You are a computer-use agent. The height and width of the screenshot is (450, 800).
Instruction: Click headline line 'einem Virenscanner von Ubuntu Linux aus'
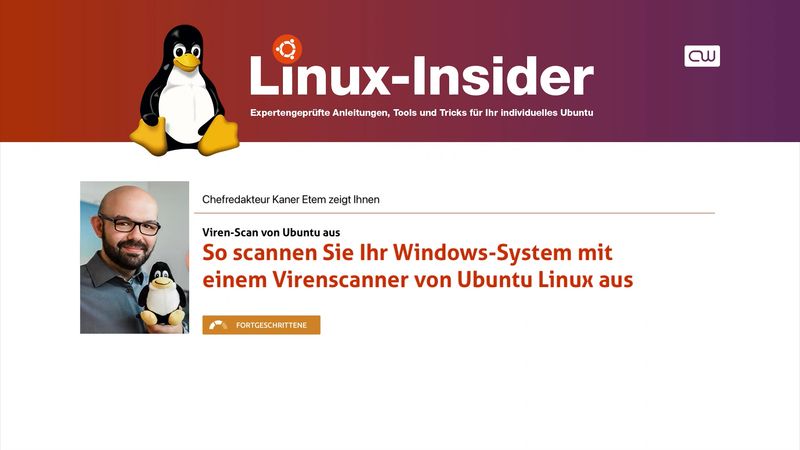point(417,280)
